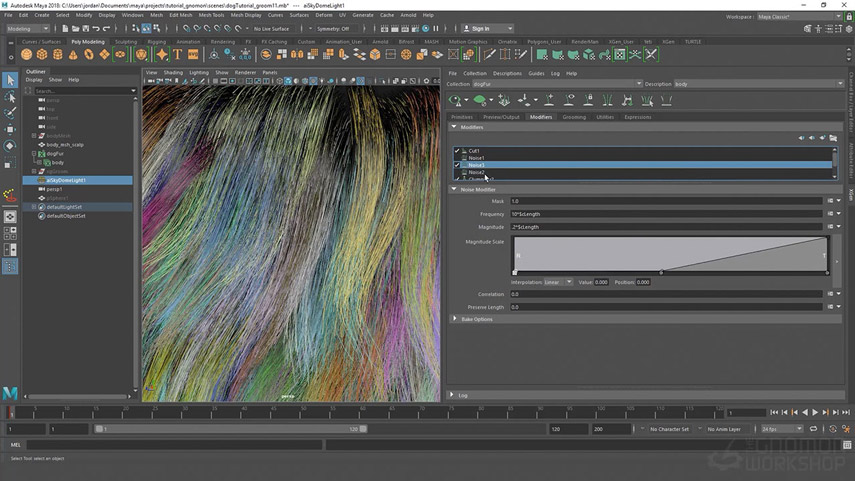
Task: Choose the Rotate tool in toolbox
Action: tap(10, 146)
